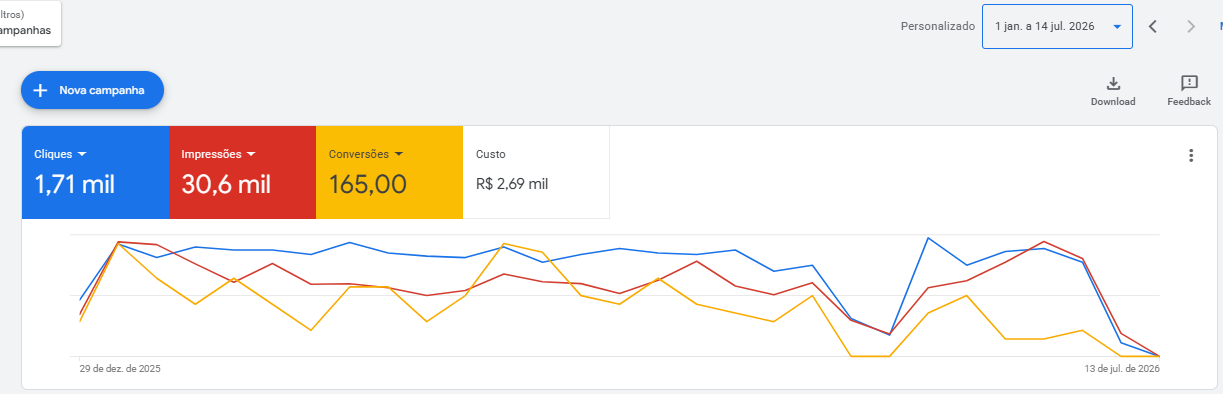Image resolution: width=1223 pixels, height=394 pixels.
Task: Click the 30,6 mil impressions value
Action: click(226, 184)
